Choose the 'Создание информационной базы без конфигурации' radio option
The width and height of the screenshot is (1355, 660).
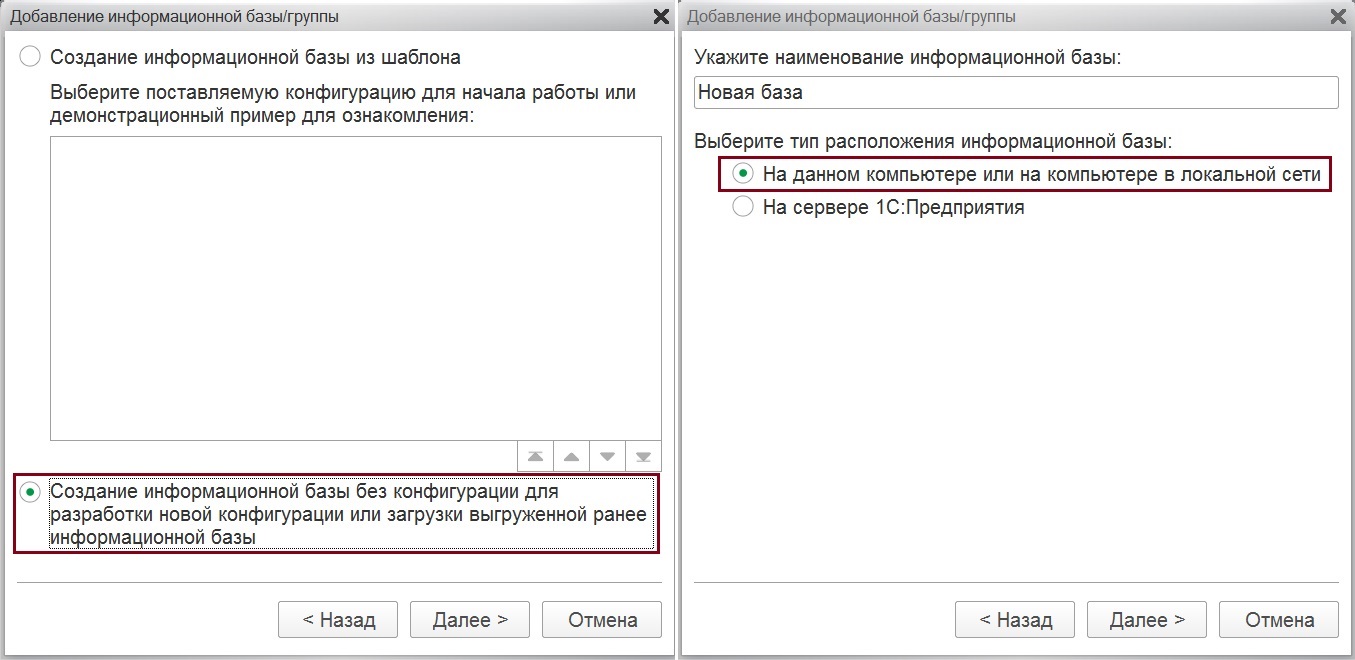pyautogui.click(x=31, y=493)
